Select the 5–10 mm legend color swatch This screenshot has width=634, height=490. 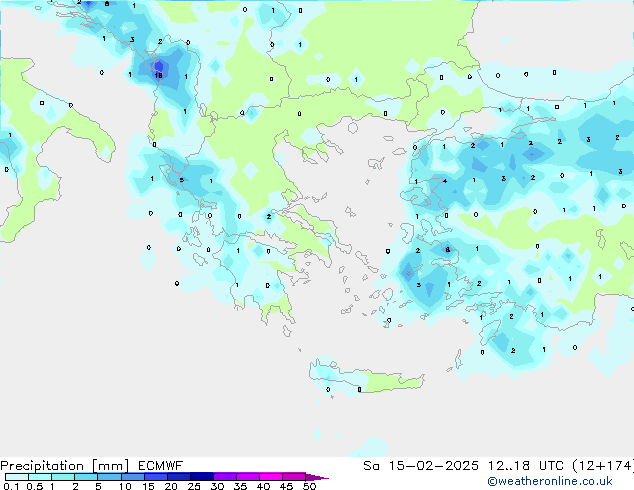tap(109, 477)
